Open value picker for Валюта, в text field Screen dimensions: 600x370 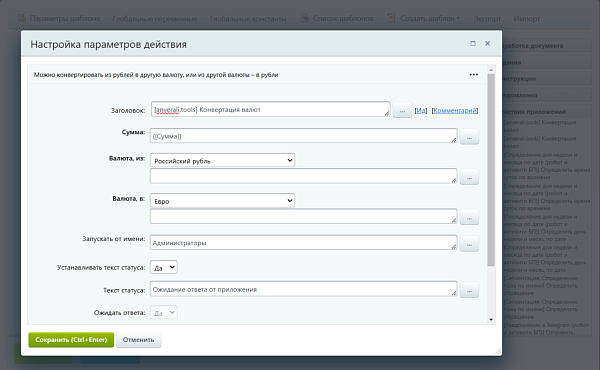pyautogui.click(x=469, y=217)
